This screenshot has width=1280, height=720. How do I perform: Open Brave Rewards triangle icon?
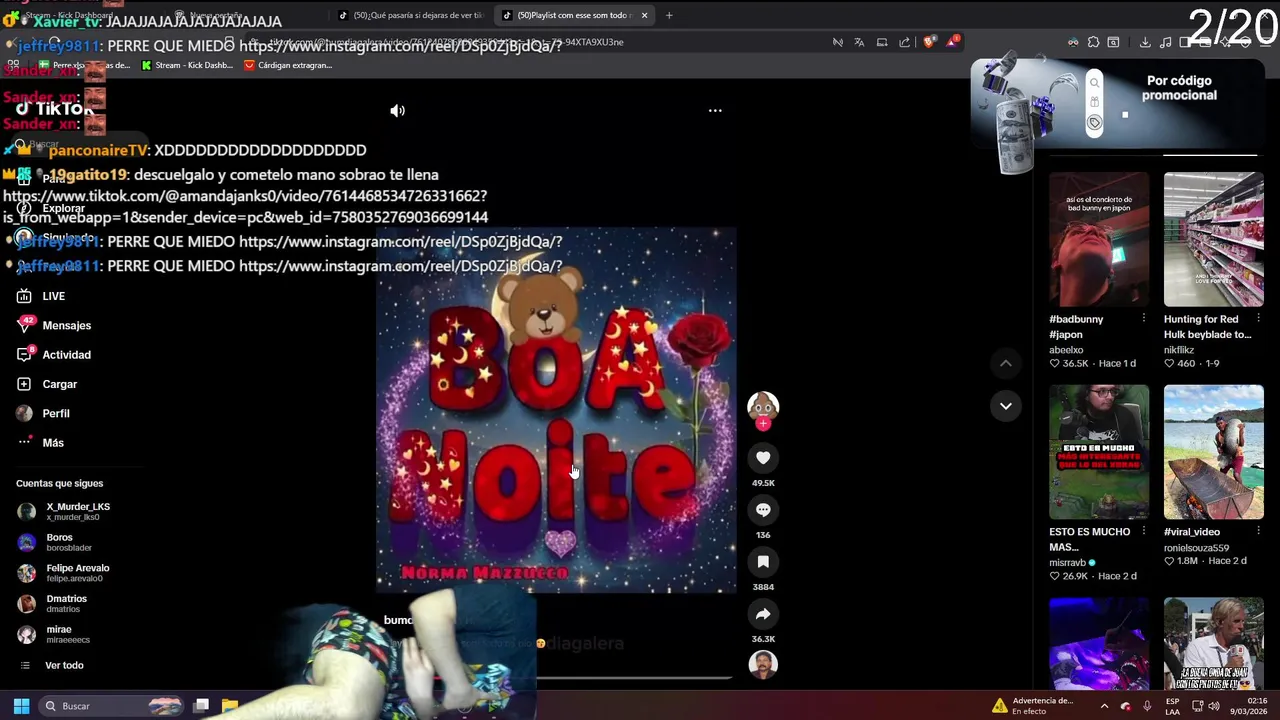(953, 42)
